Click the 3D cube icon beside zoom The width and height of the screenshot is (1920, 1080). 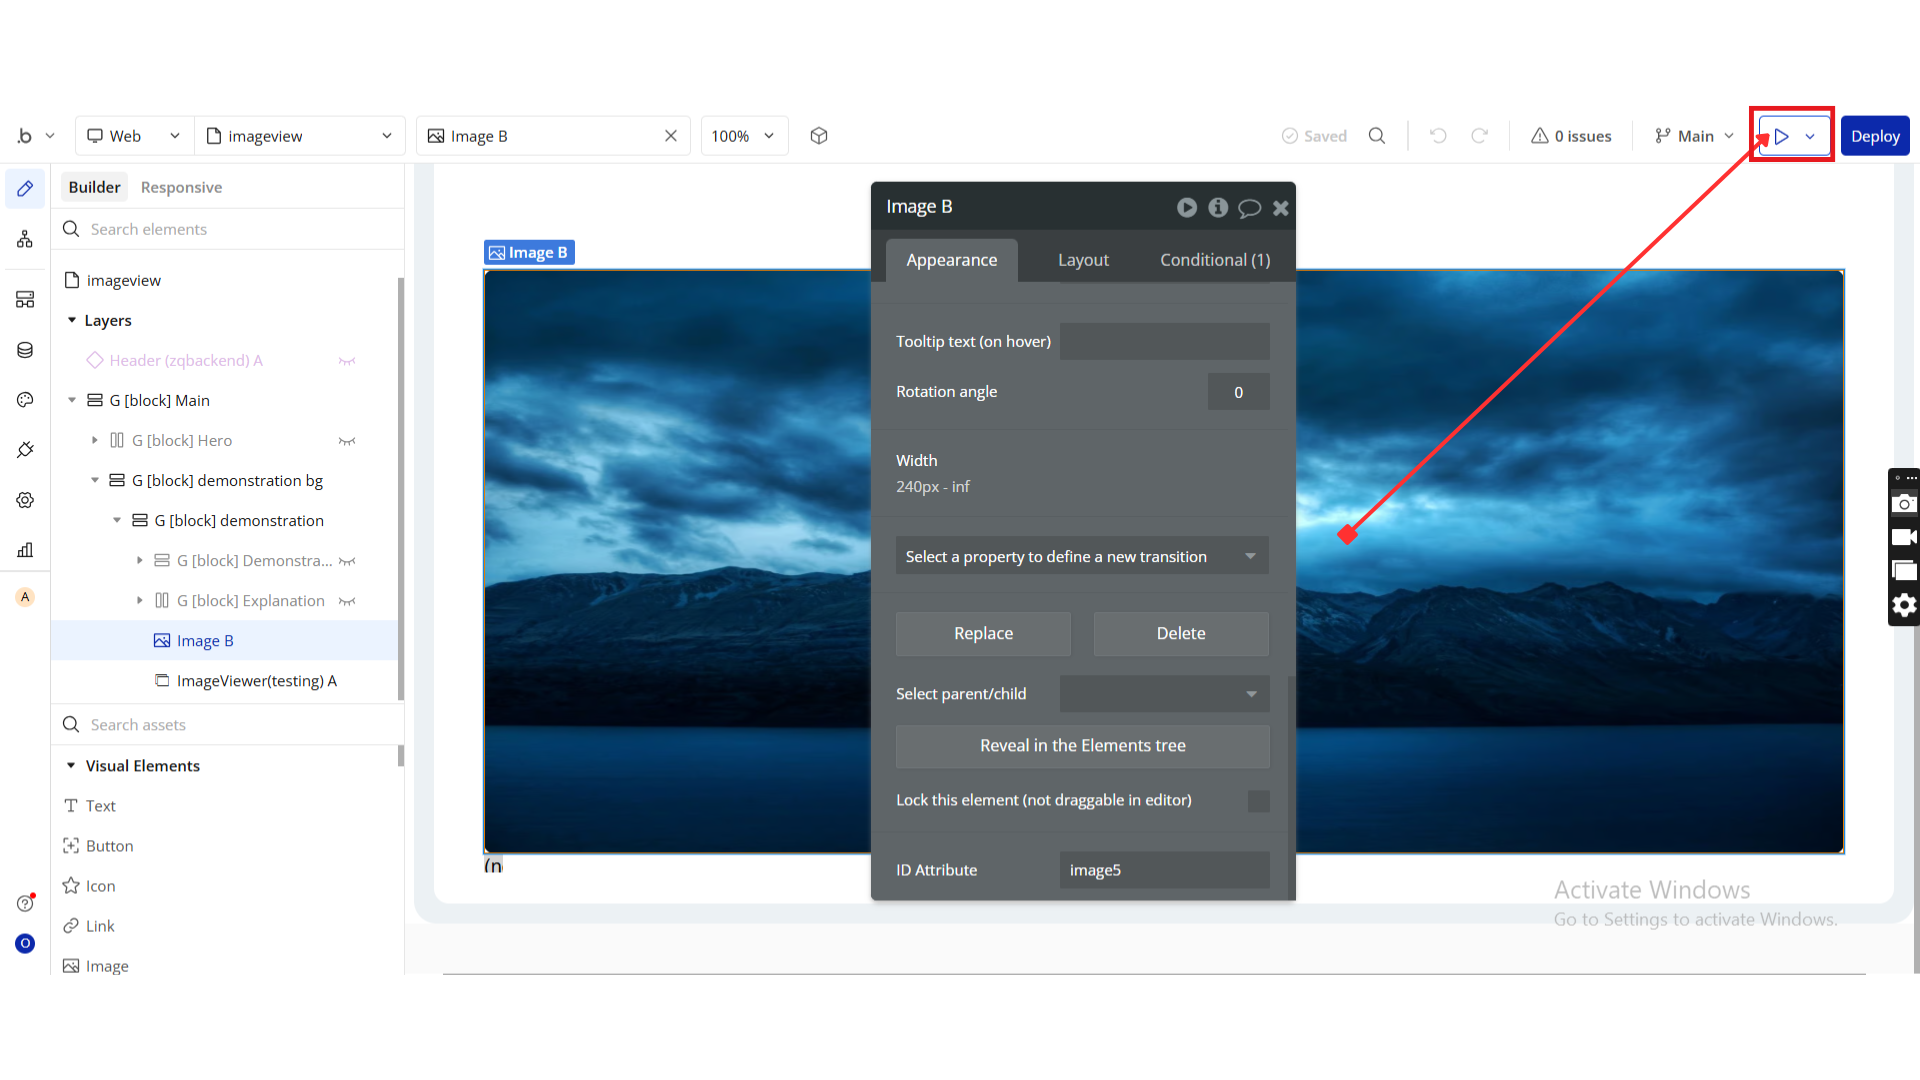(819, 136)
